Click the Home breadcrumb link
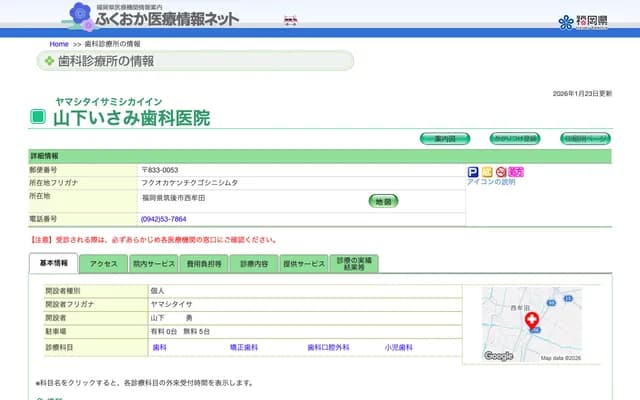Screen dimensions: 640x400 click(x=59, y=44)
